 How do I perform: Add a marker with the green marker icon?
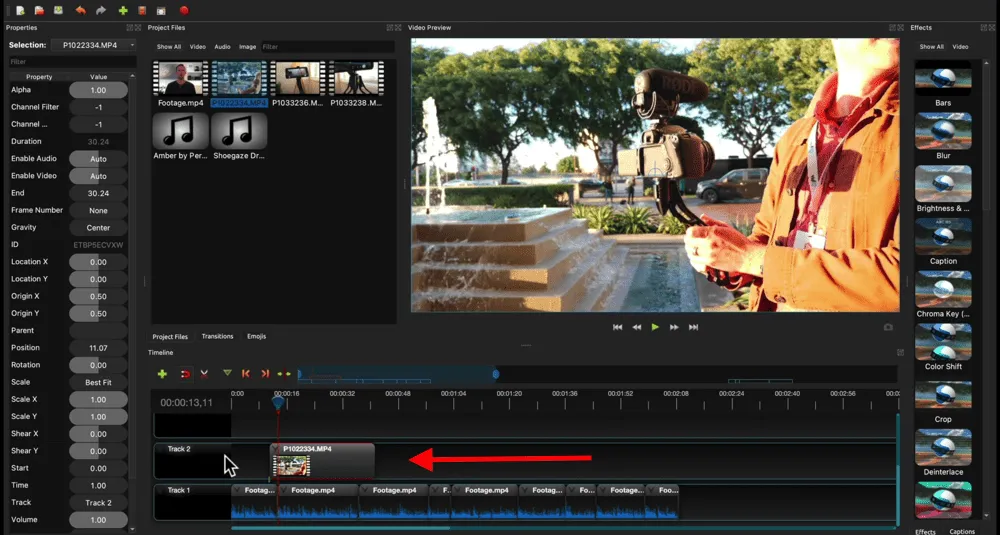tap(227, 373)
